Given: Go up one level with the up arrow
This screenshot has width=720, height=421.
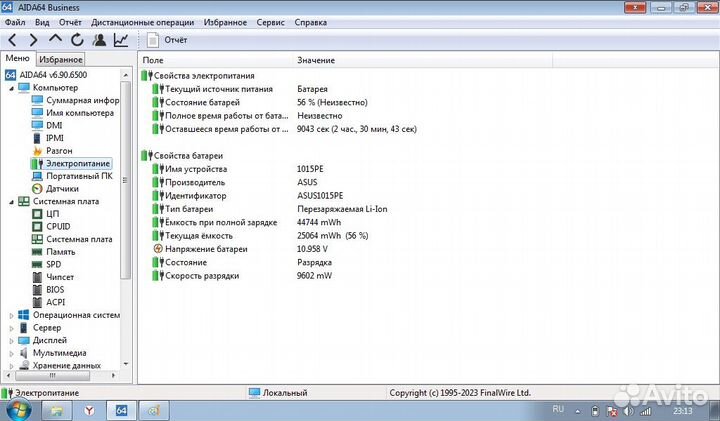Looking at the screenshot, I should [55, 39].
